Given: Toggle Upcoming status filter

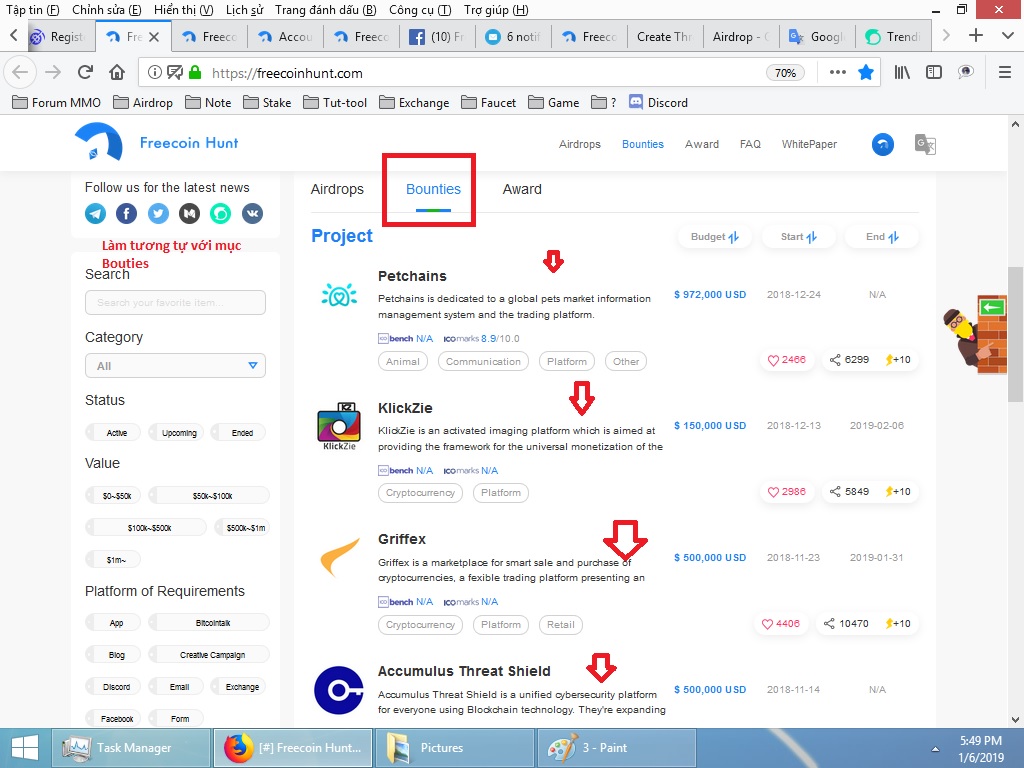Looking at the screenshot, I should point(176,432).
